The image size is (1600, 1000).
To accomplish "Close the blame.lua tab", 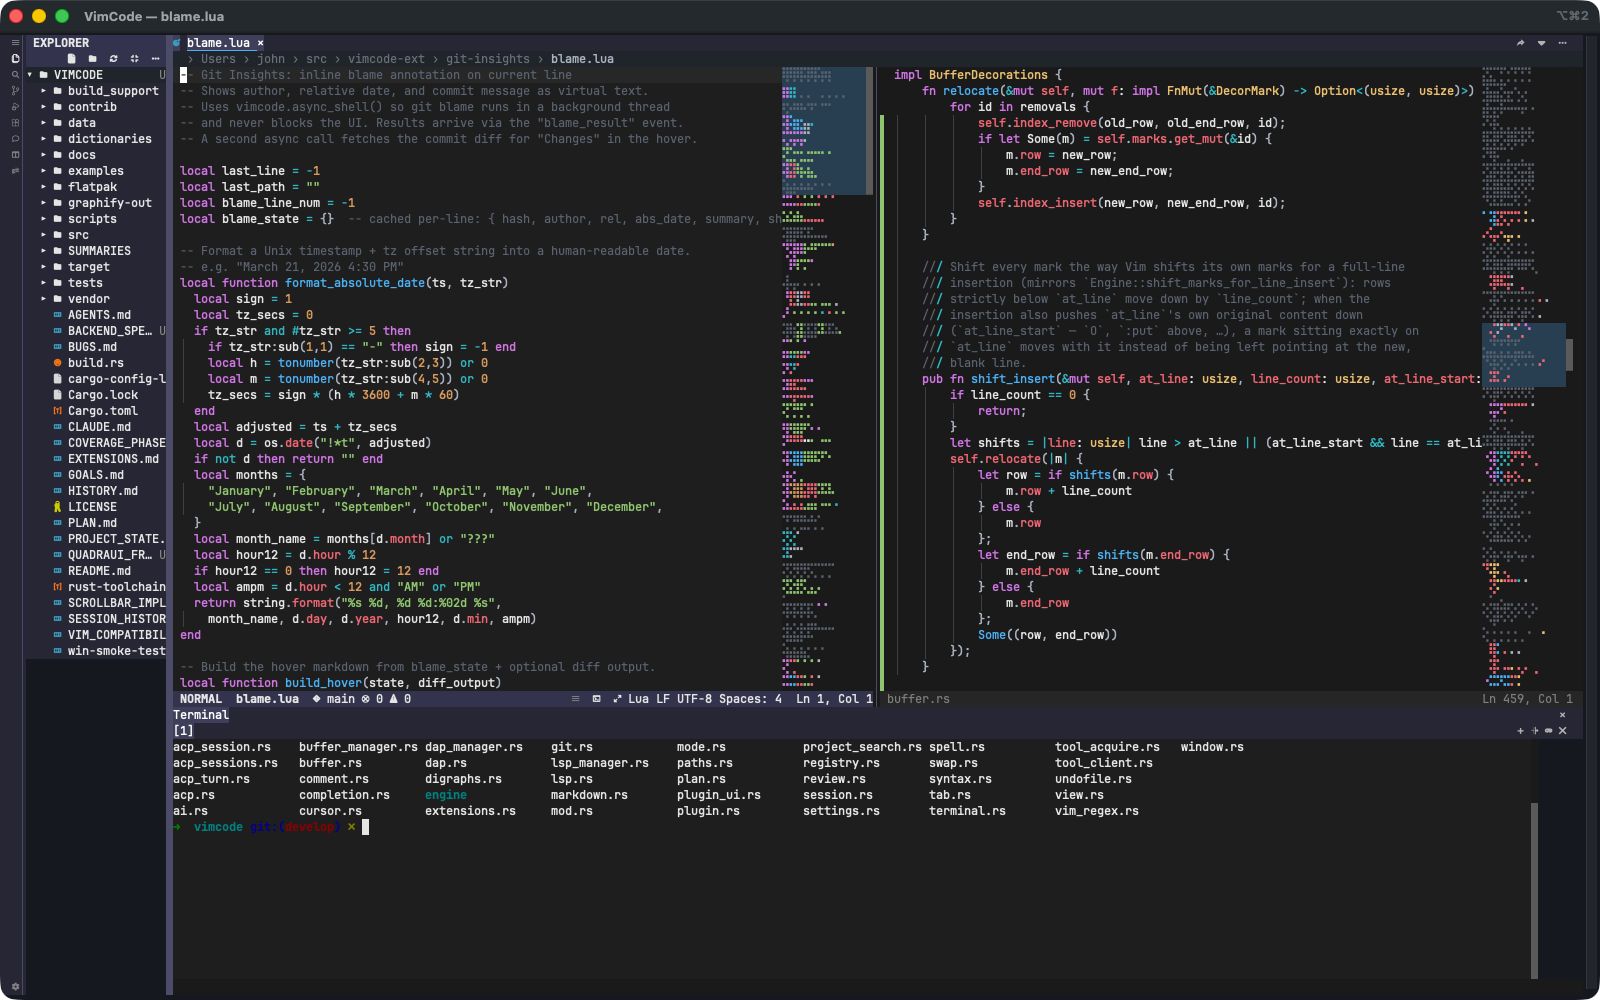I will (260, 43).
